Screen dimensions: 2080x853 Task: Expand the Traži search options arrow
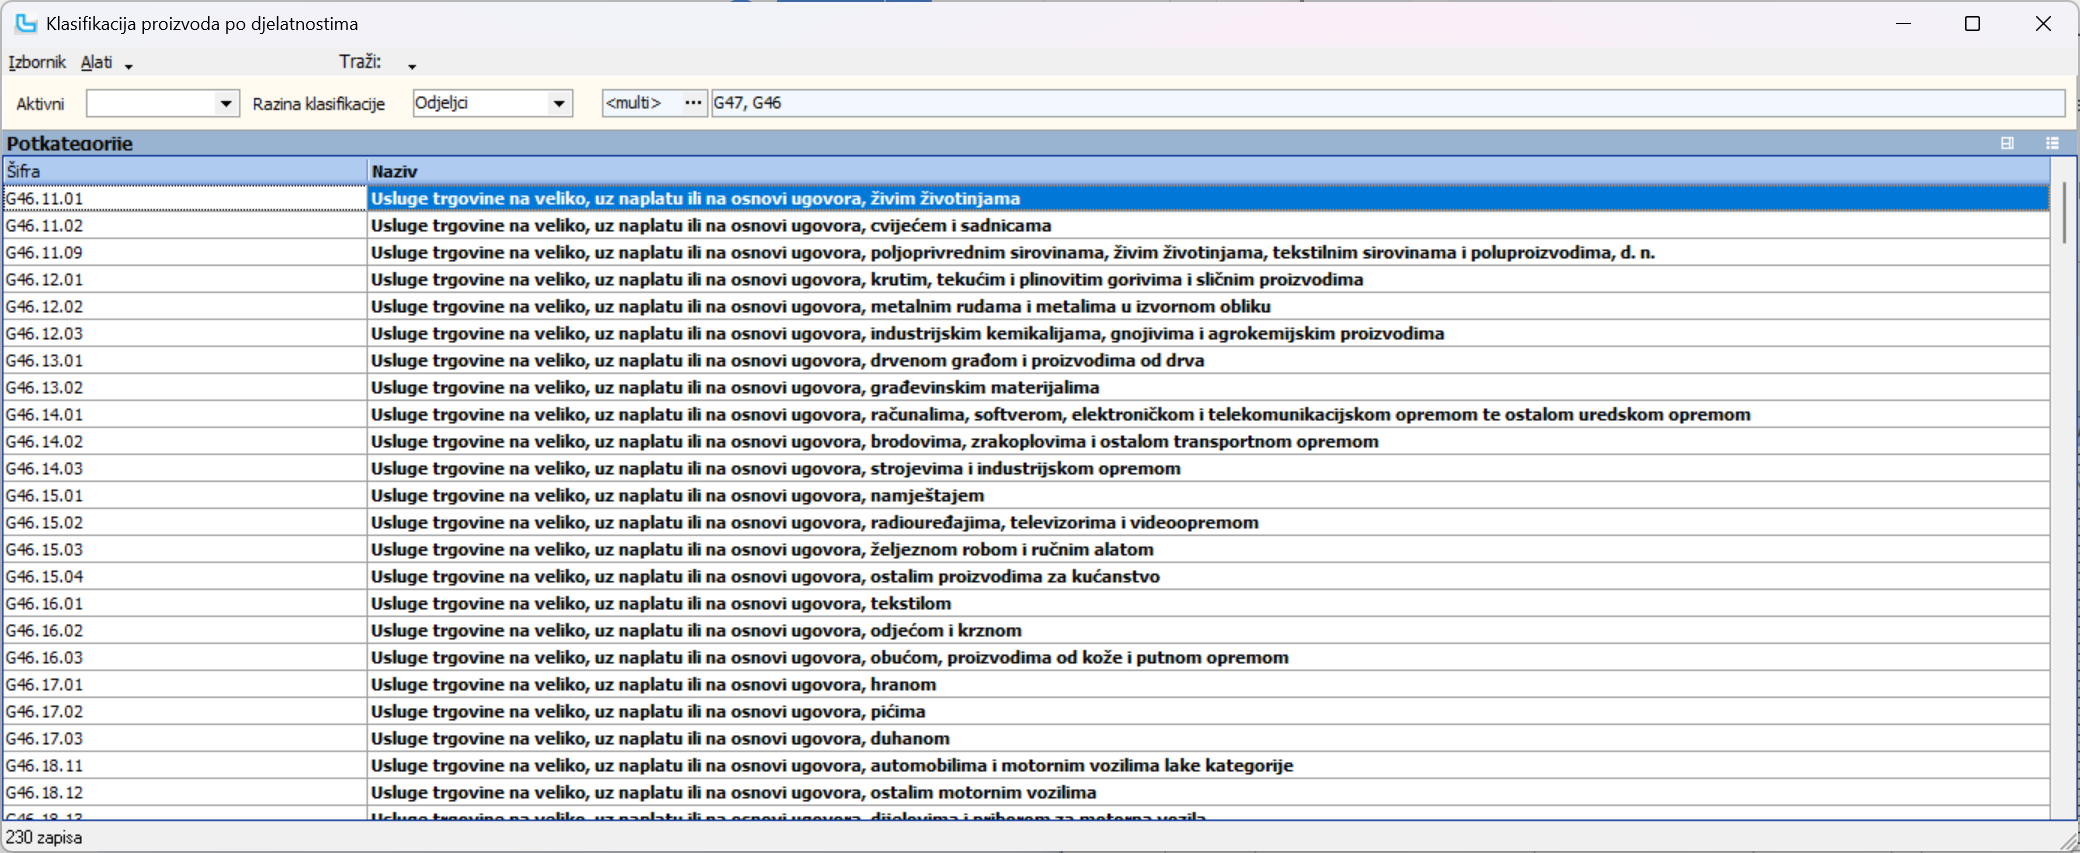[x=412, y=66]
